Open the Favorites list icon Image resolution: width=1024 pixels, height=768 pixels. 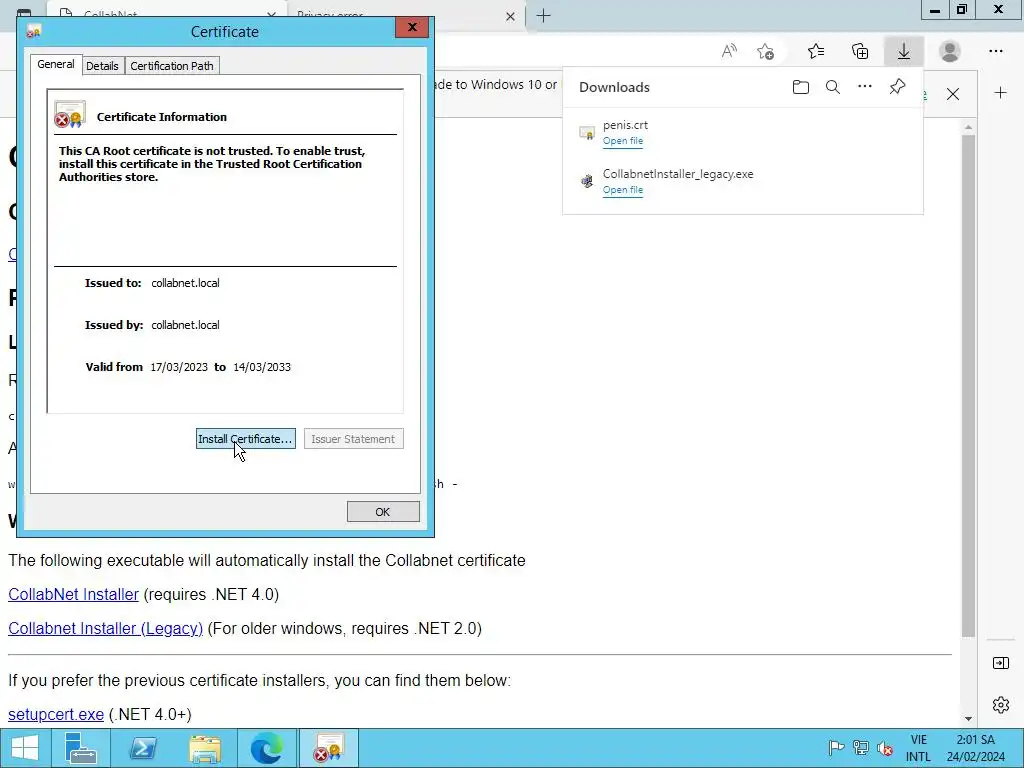[x=816, y=51]
